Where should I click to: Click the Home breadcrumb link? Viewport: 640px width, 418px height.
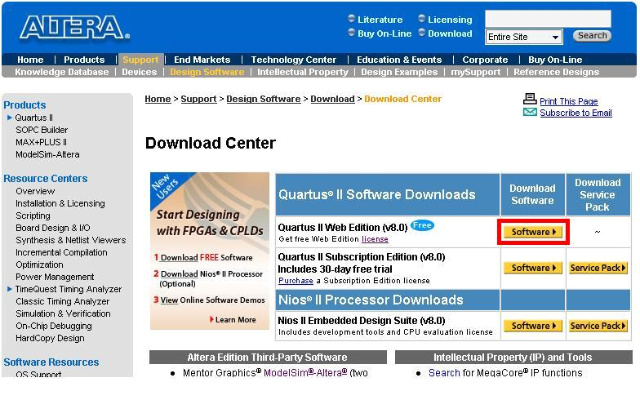pyautogui.click(x=158, y=99)
